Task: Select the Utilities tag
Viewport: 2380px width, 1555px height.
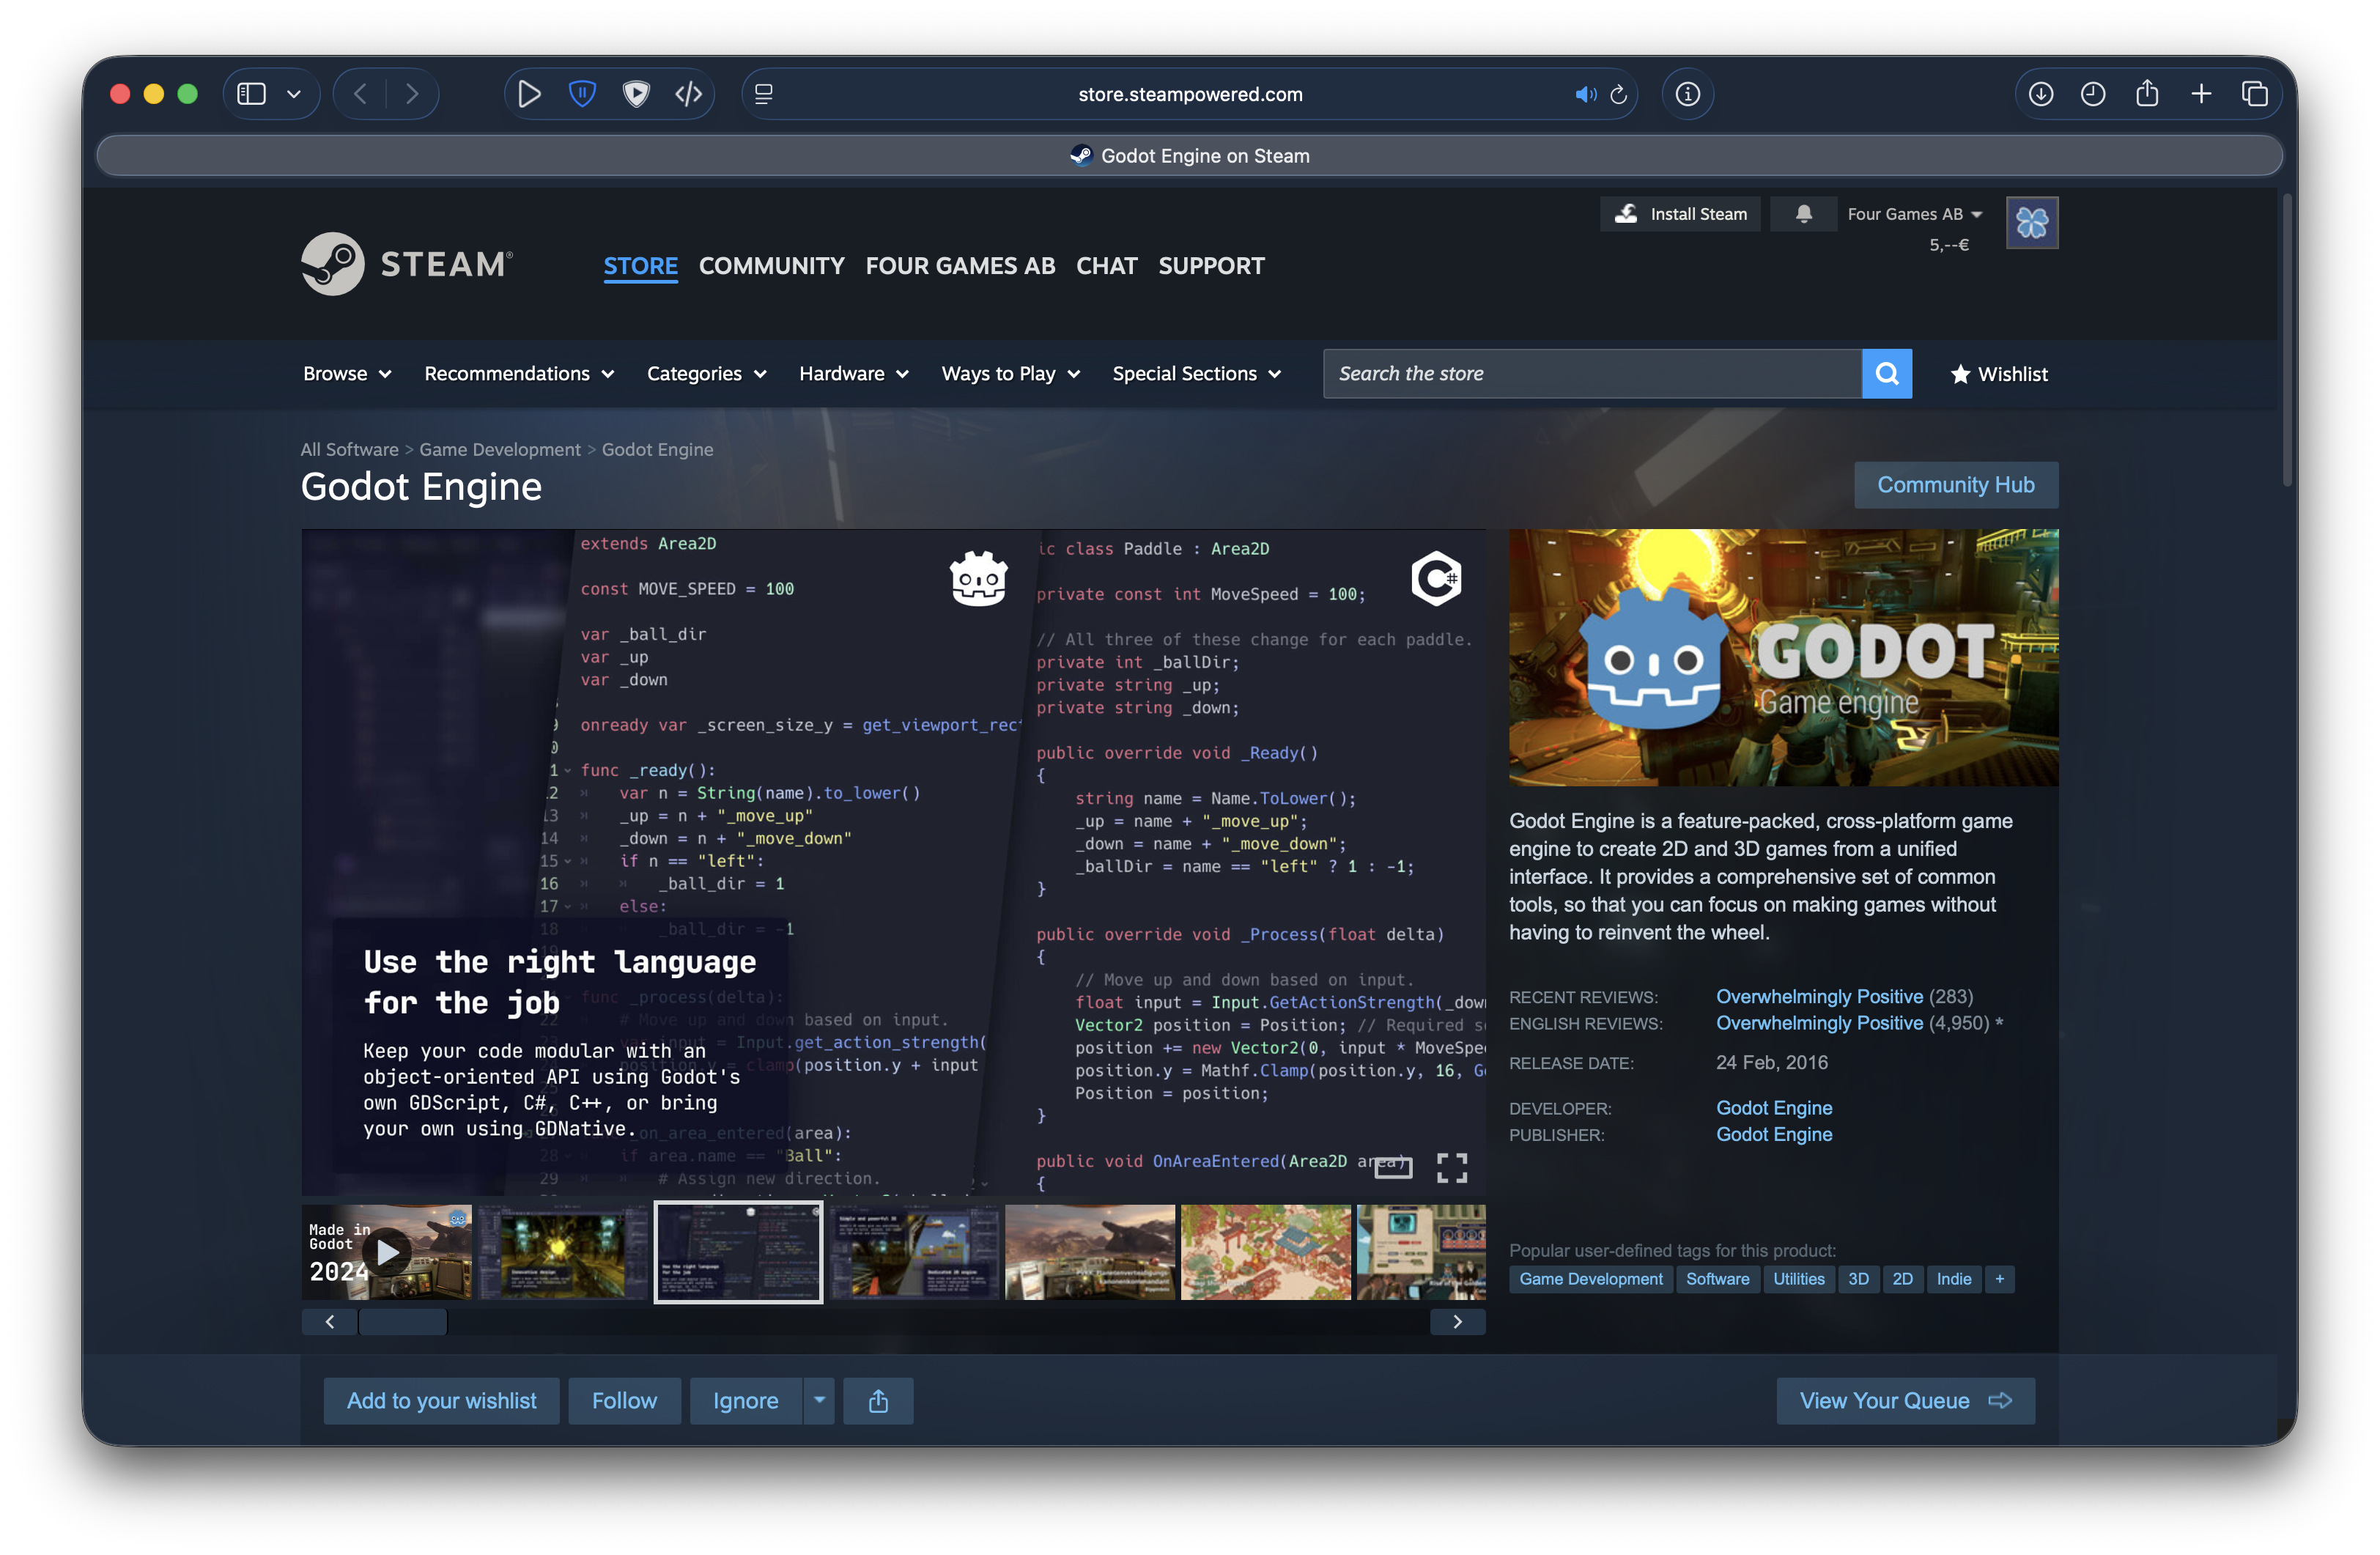Action: [x=1798, y=1279]
